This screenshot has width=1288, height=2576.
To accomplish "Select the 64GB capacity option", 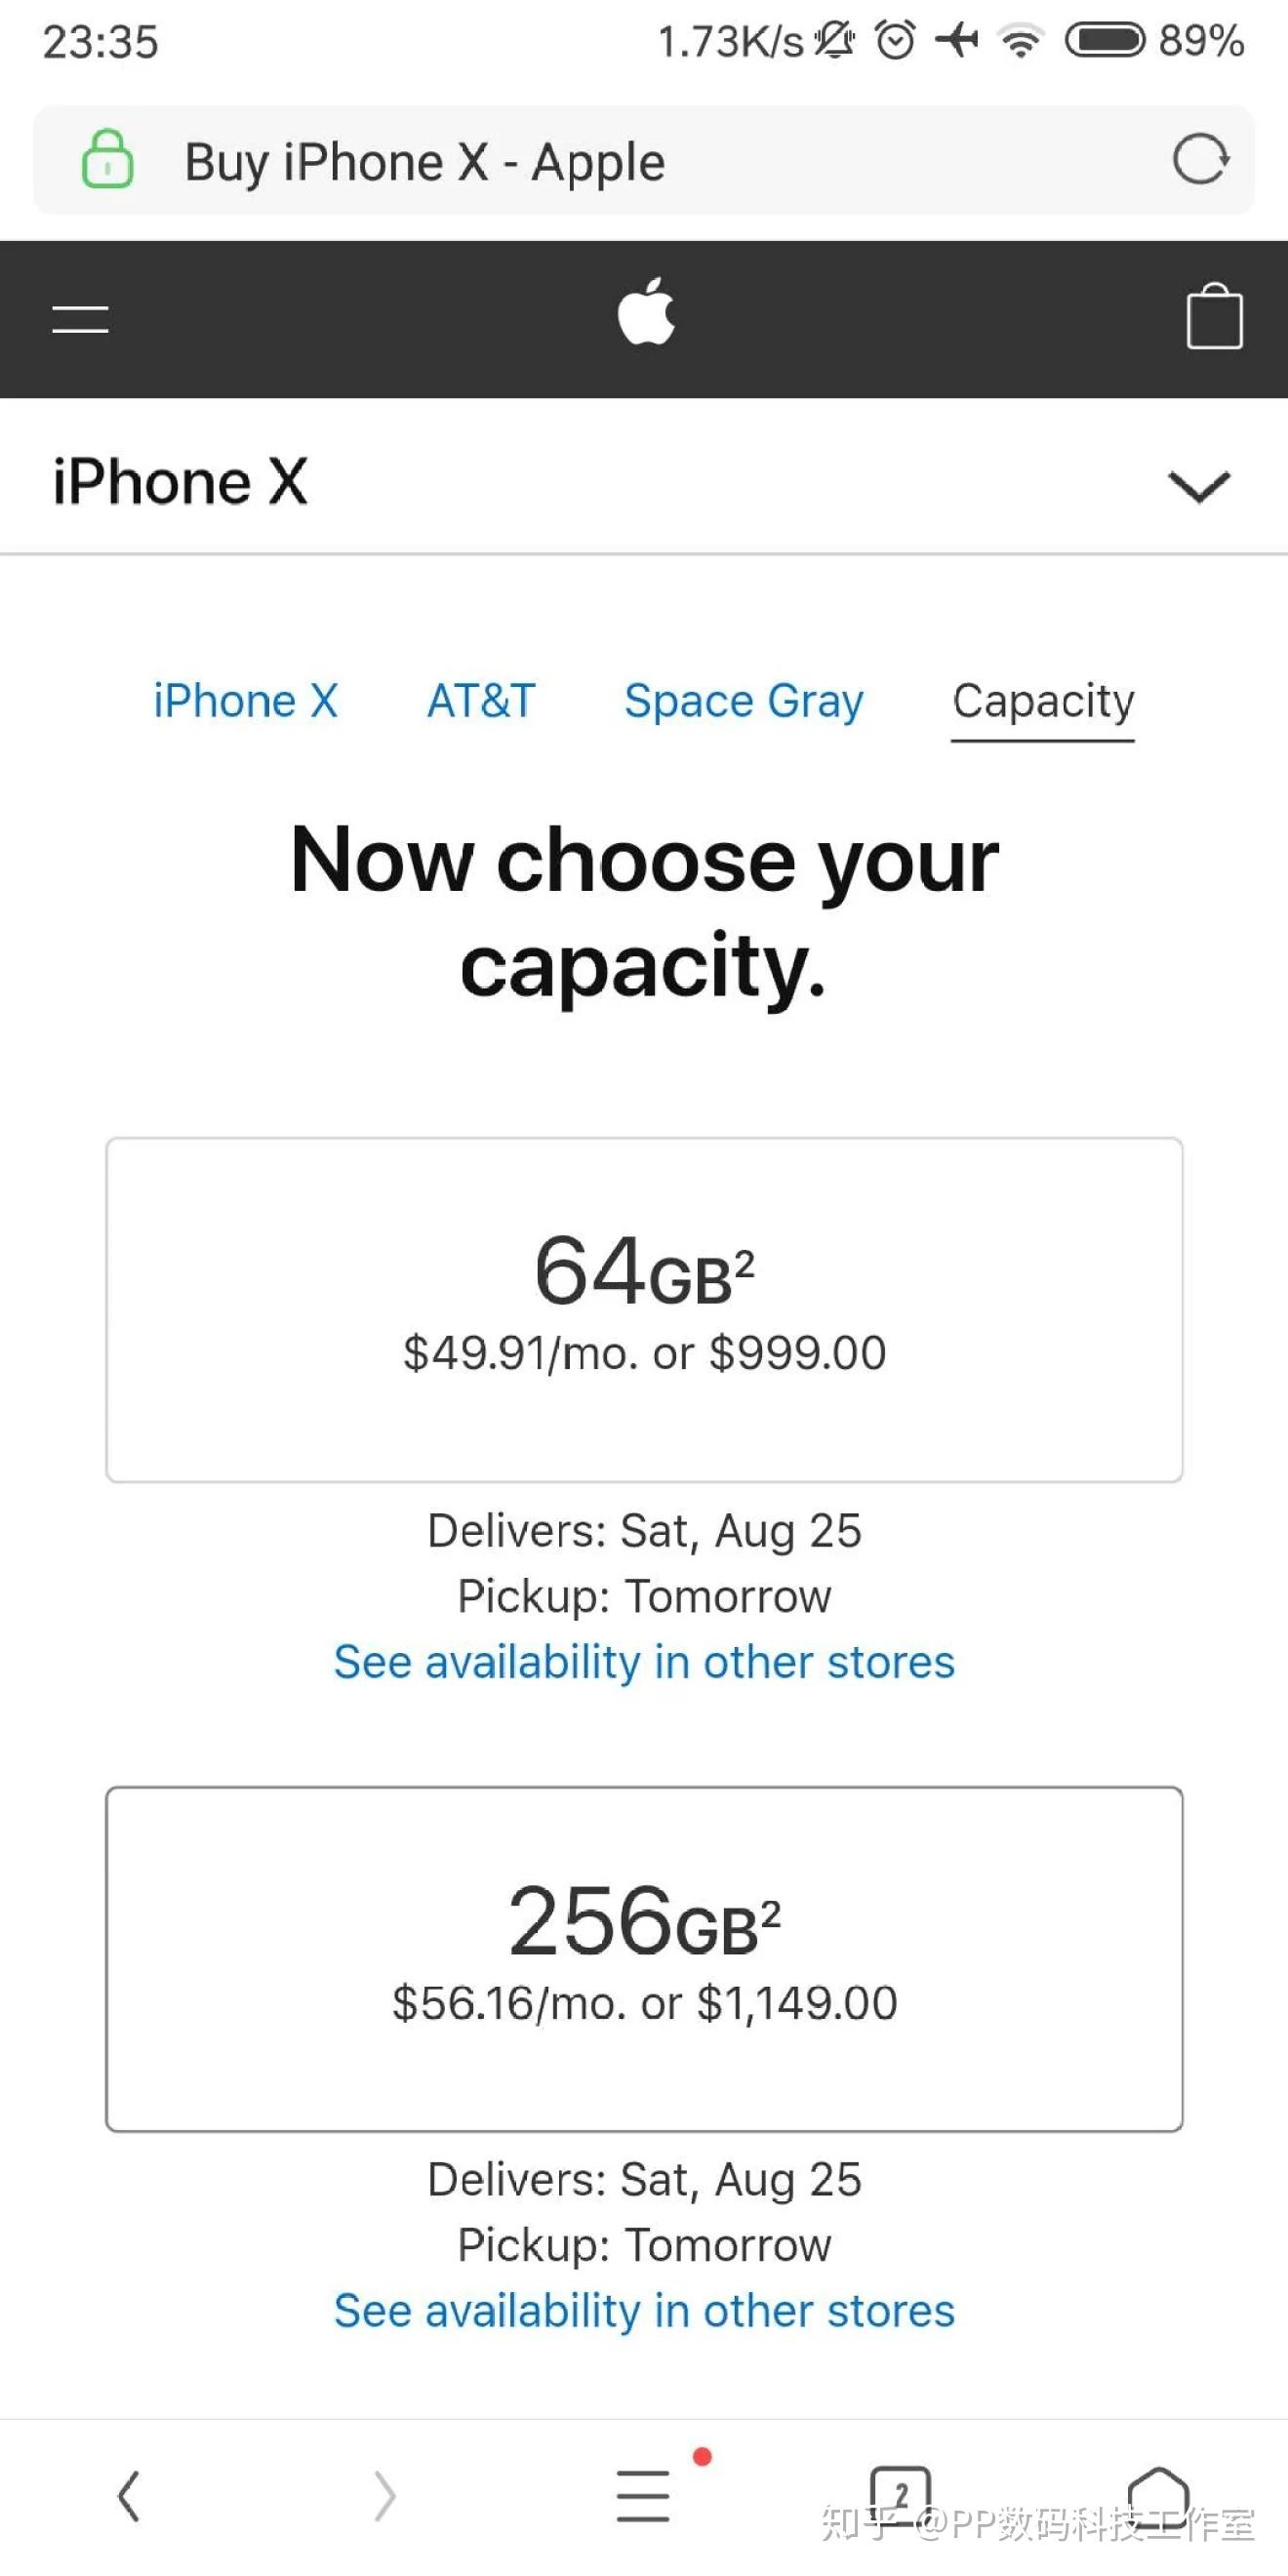I will click(644, 1309).
